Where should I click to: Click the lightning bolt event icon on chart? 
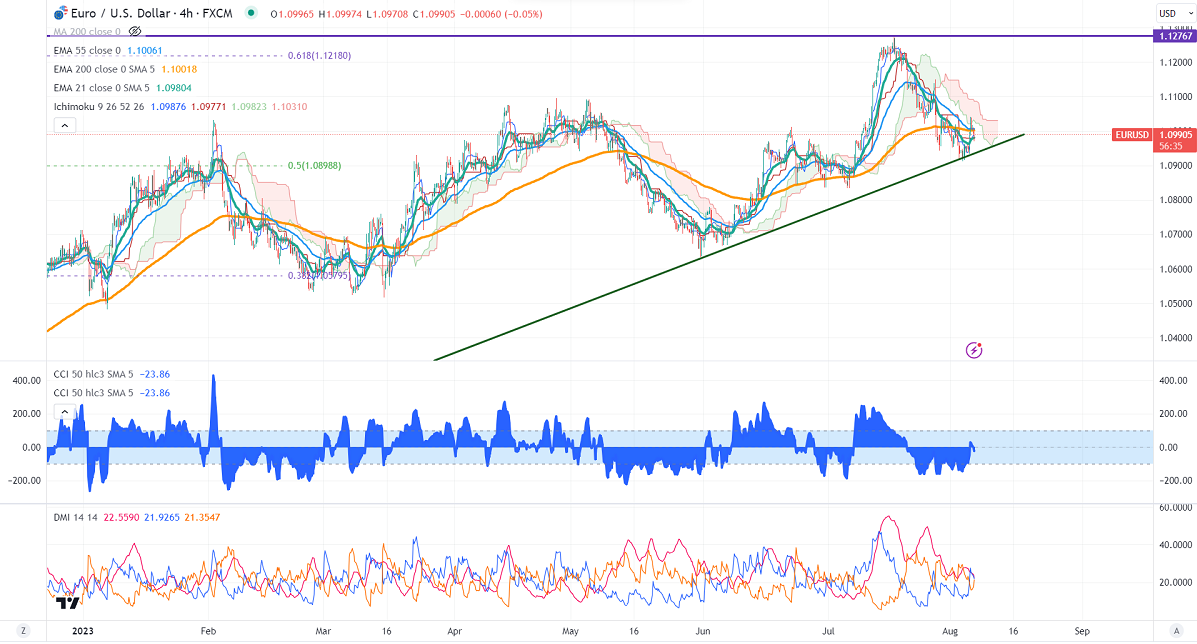tap(973, 350)
